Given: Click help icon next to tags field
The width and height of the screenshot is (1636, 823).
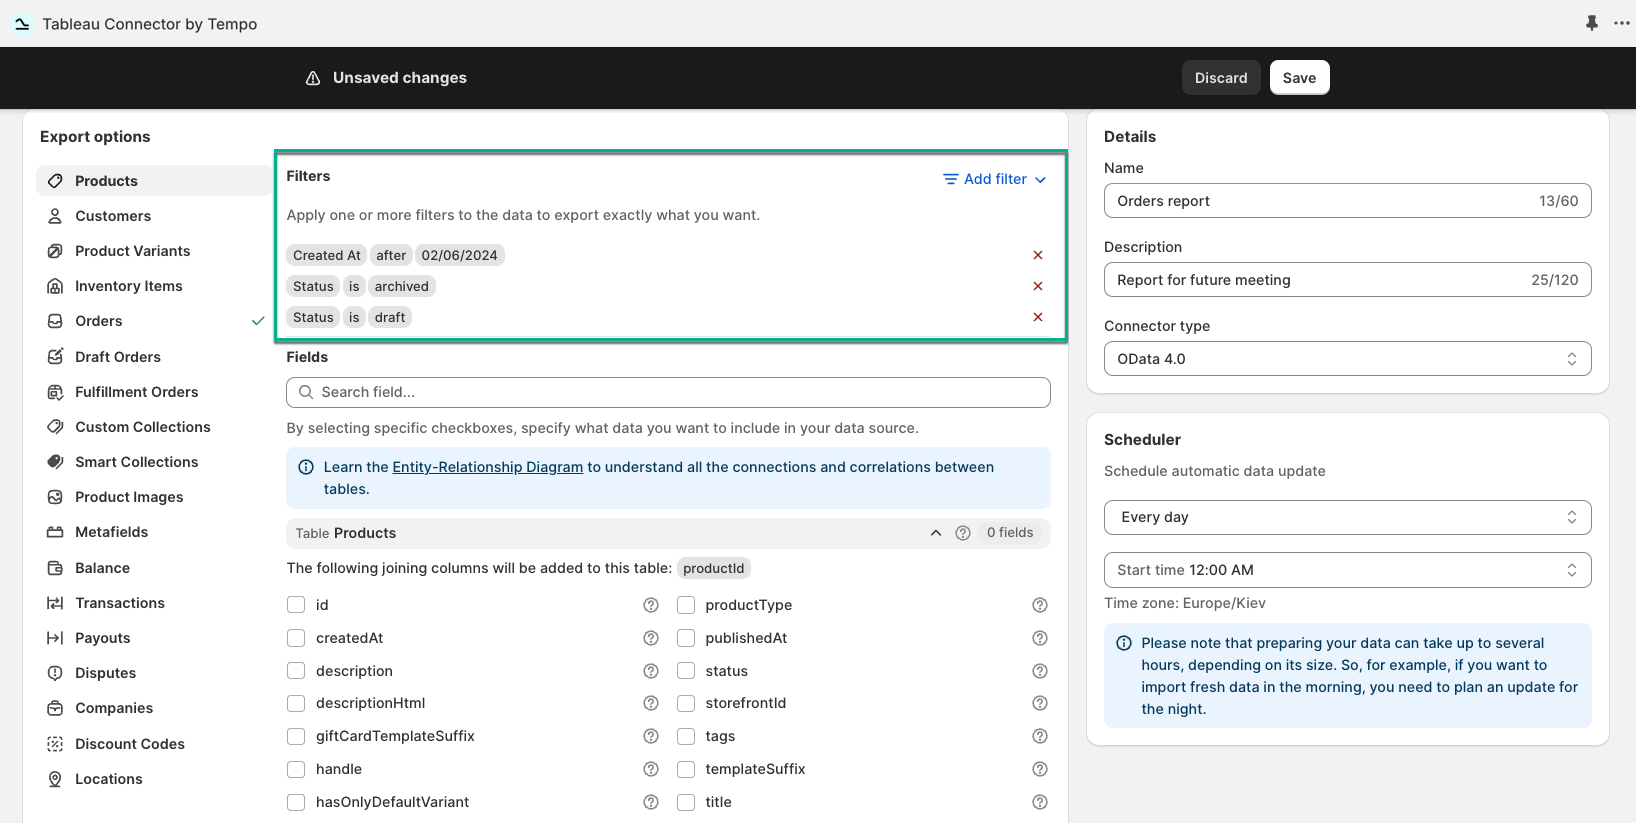Looking at the screenshot, I should coord(1040,736).
